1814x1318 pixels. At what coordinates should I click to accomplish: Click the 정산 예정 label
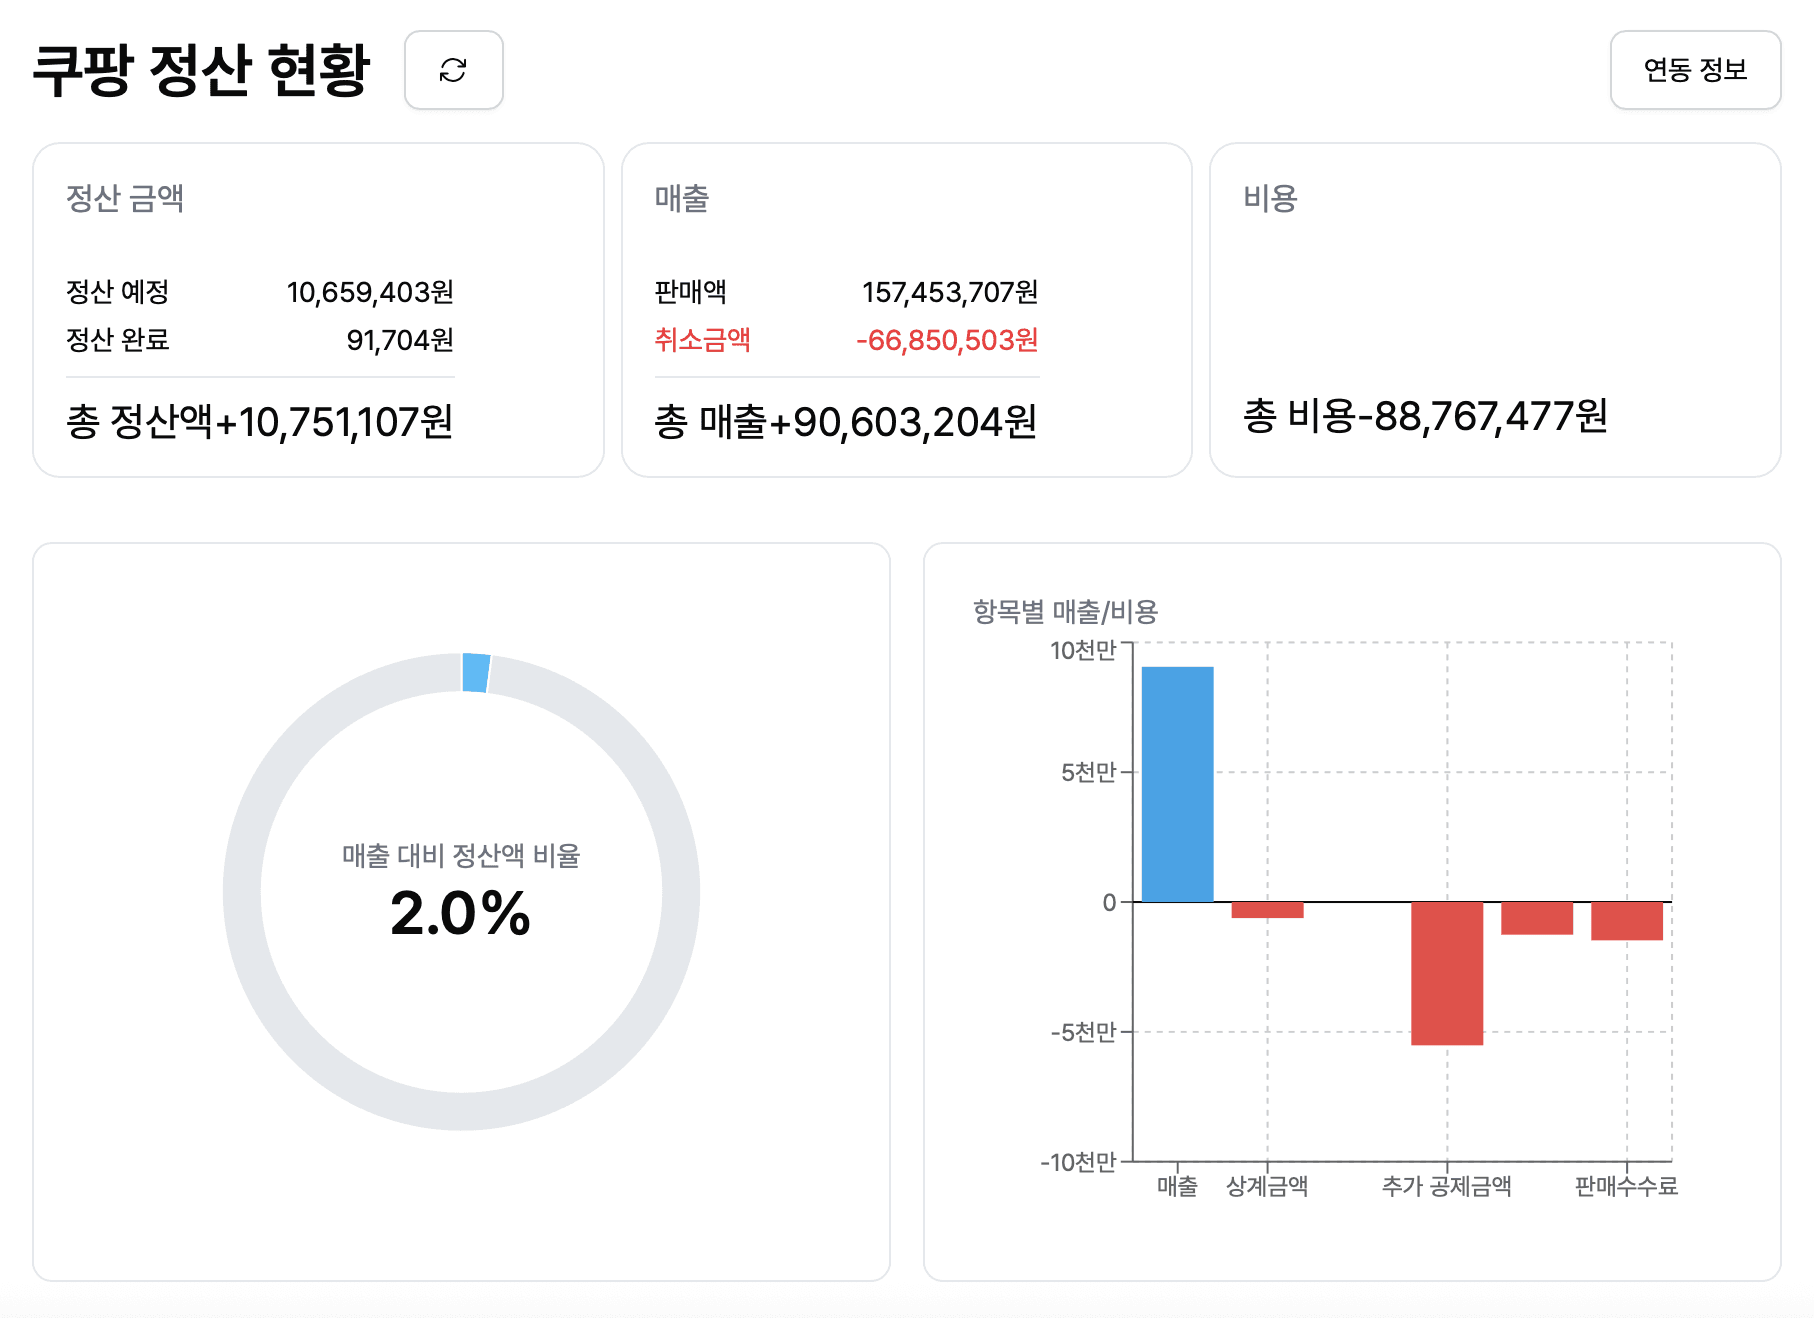pyautogui.click(x=118, y=292)
